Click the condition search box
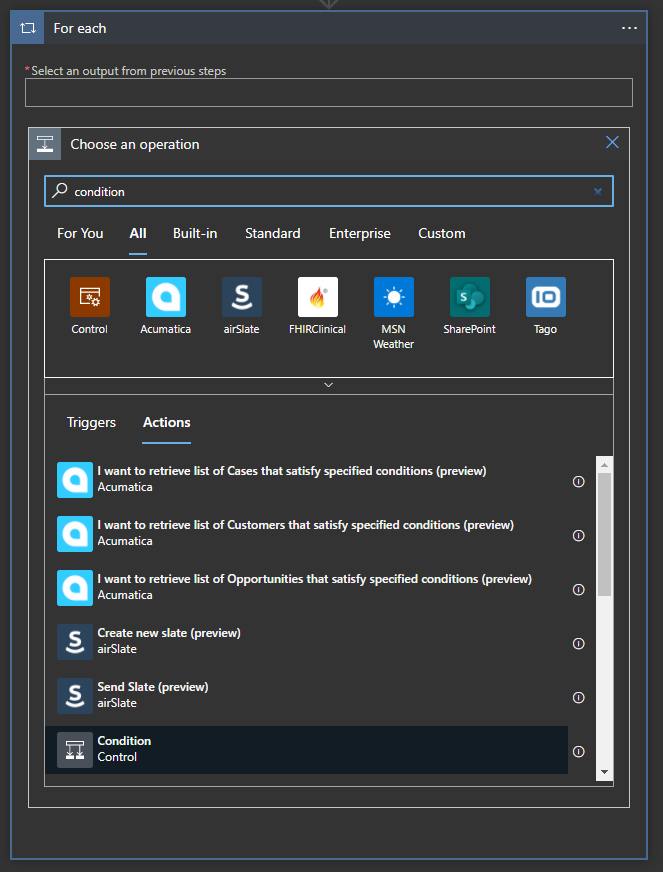The width and height of the screenshot is (663, 872). tap(329, 191)
